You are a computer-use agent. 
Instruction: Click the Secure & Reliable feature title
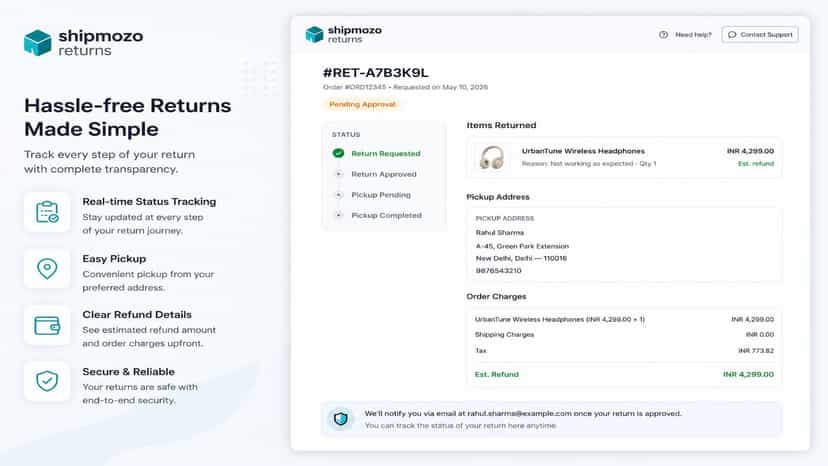pos(128,371)
